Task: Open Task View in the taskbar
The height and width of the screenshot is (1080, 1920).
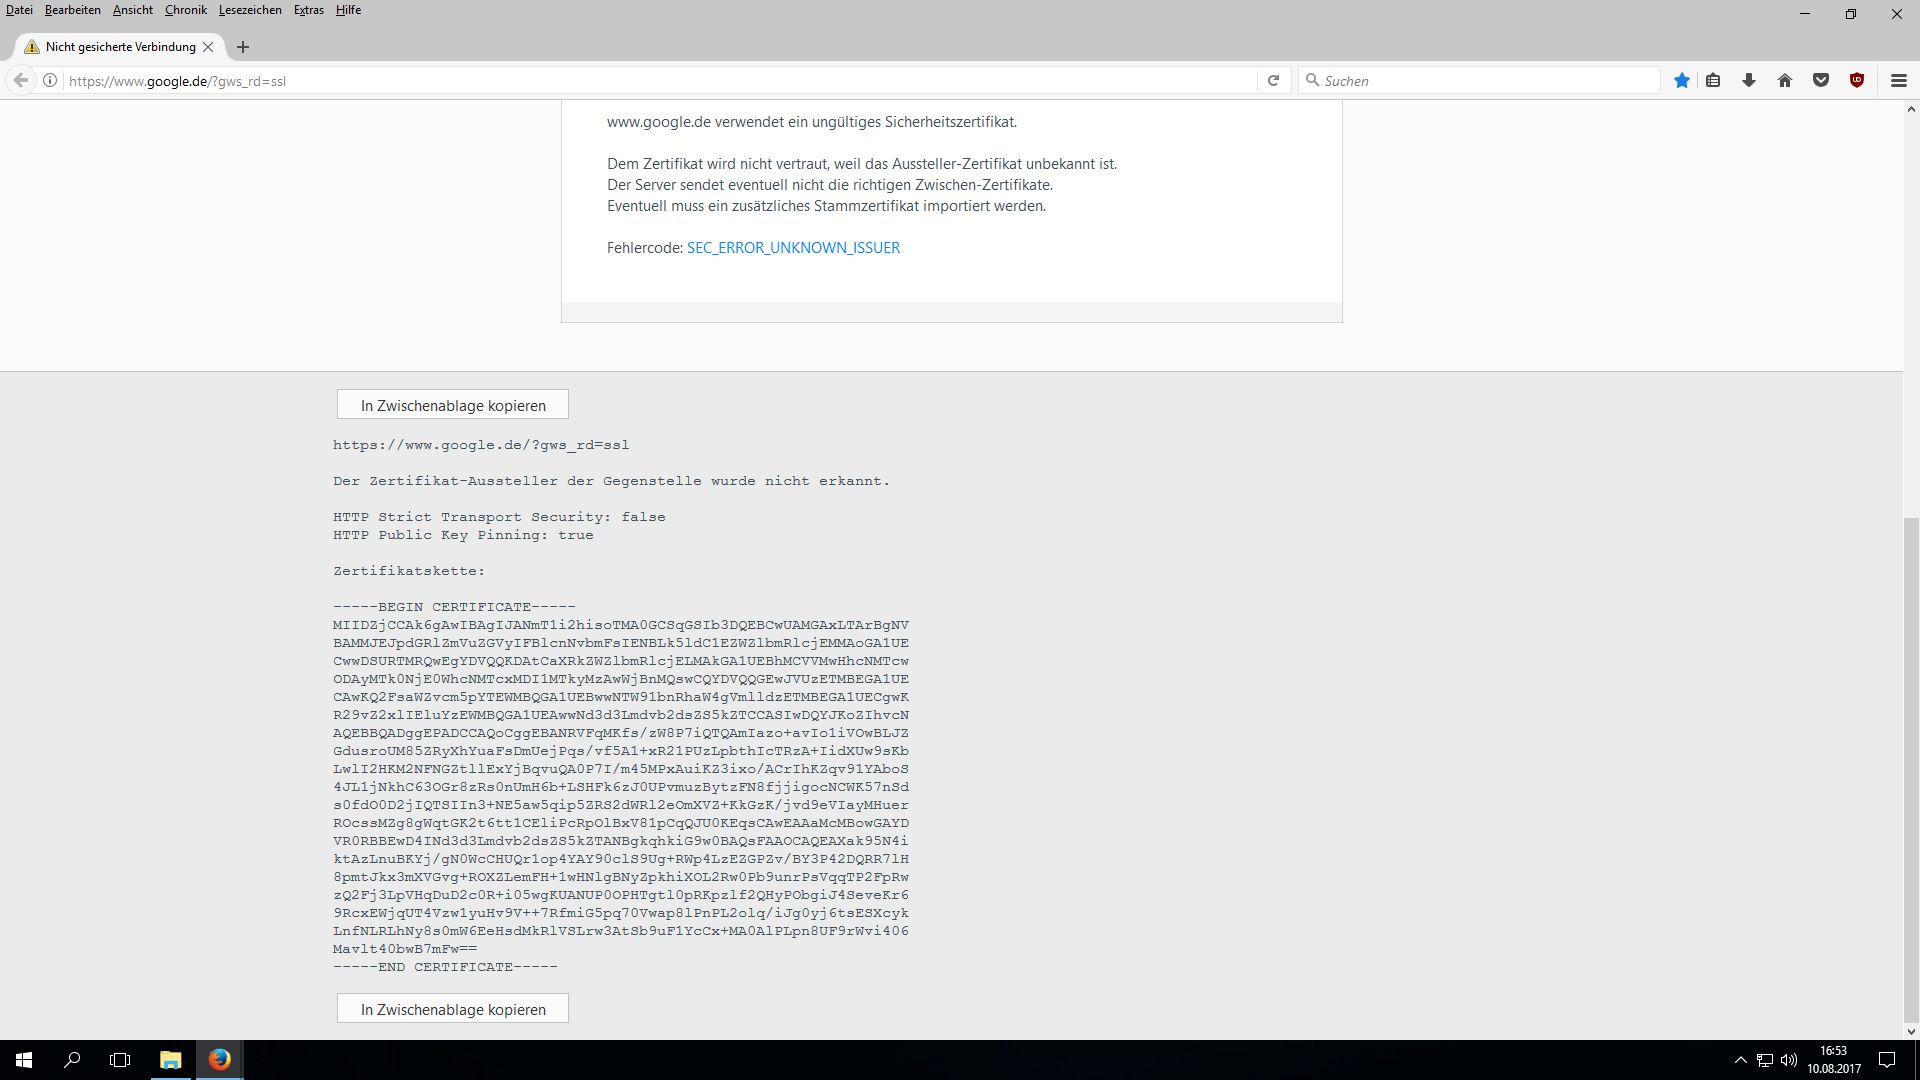Action: (x=120, y=1060)
